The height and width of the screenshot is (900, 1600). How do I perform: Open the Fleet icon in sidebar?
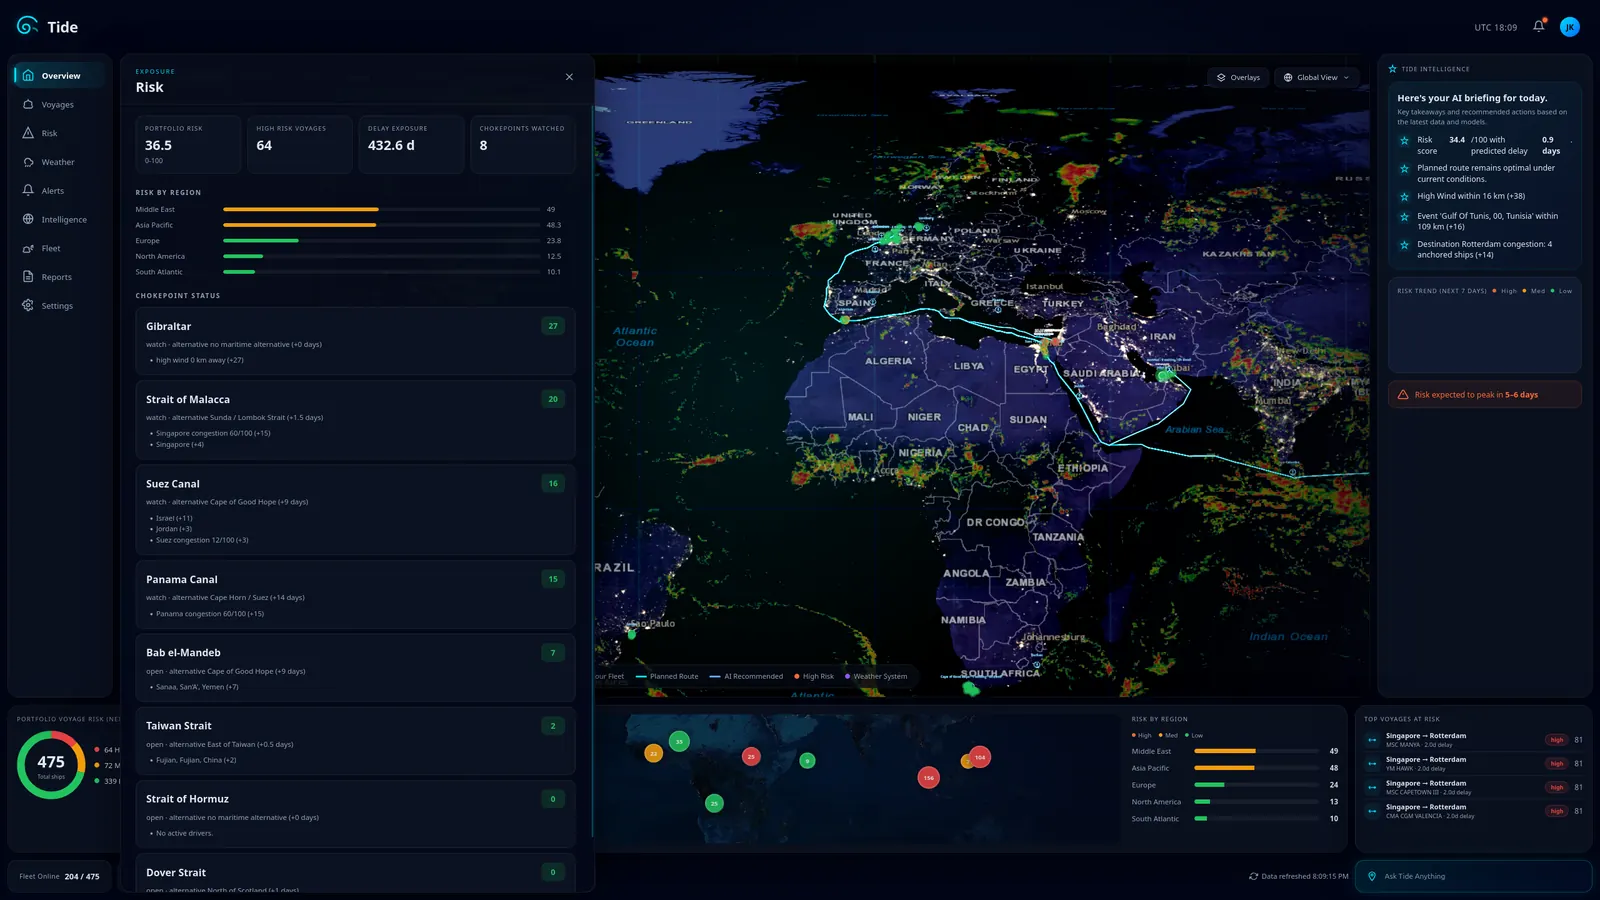(x=28, y=248)
